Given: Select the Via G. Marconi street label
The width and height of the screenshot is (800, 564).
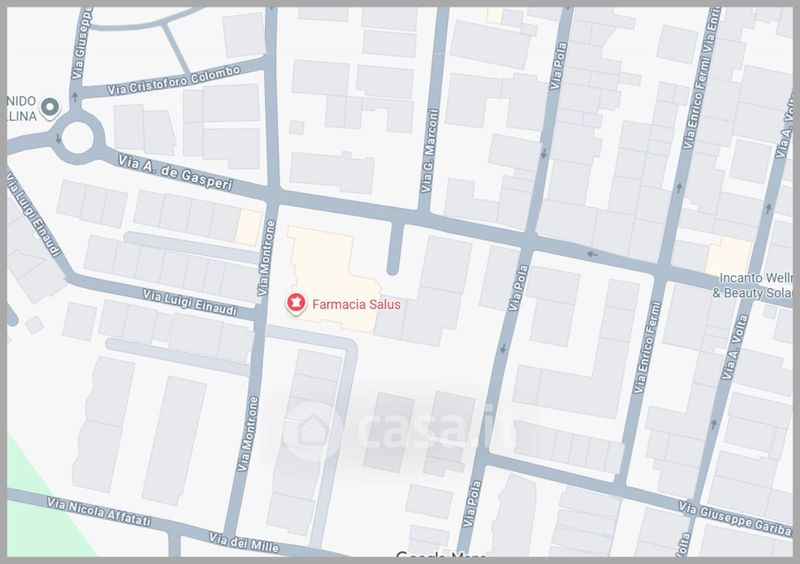Looking at the screenshot, I should point(431,151).
